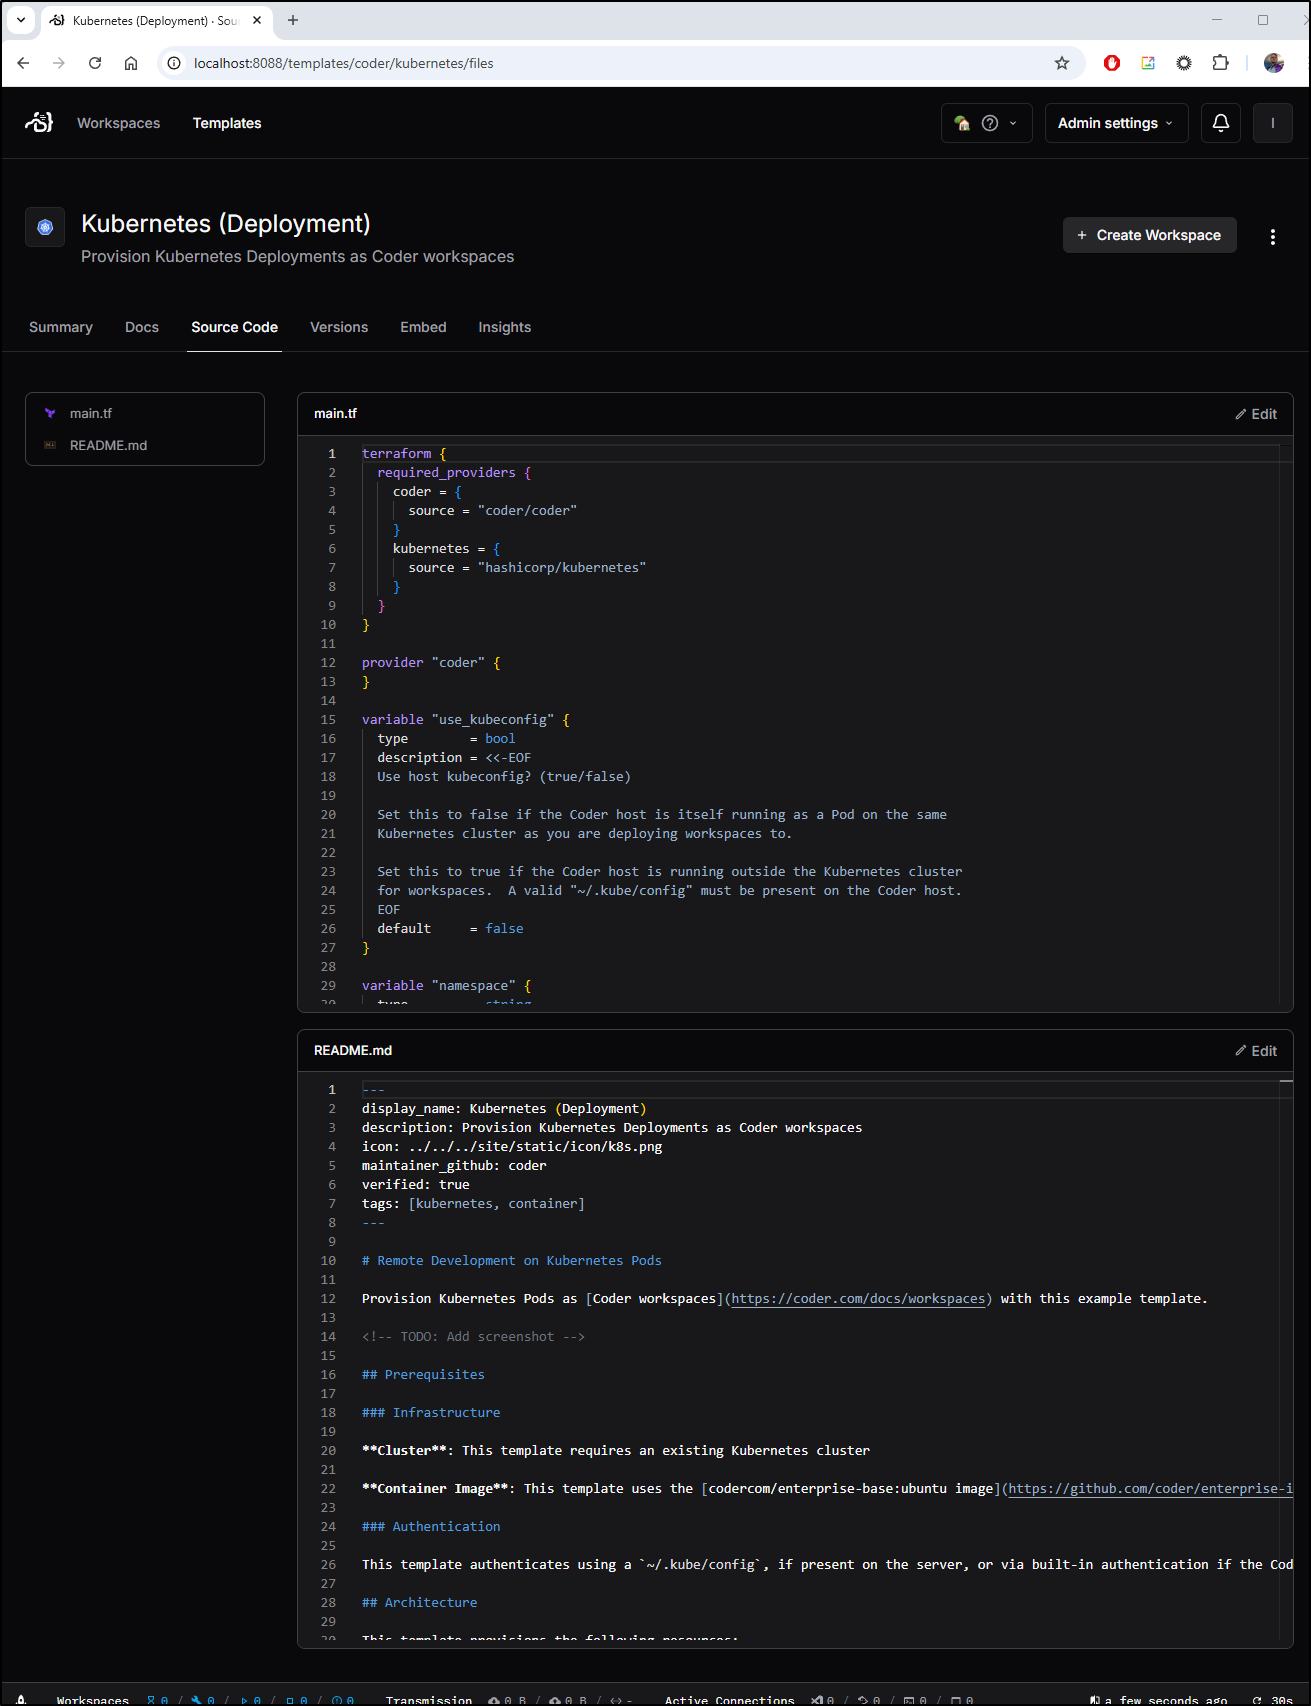Switch to the Embed tab
Image resolution: width=1311 pixels, height=1706 pixels.
pyautogui.click(x=423, y=327)
